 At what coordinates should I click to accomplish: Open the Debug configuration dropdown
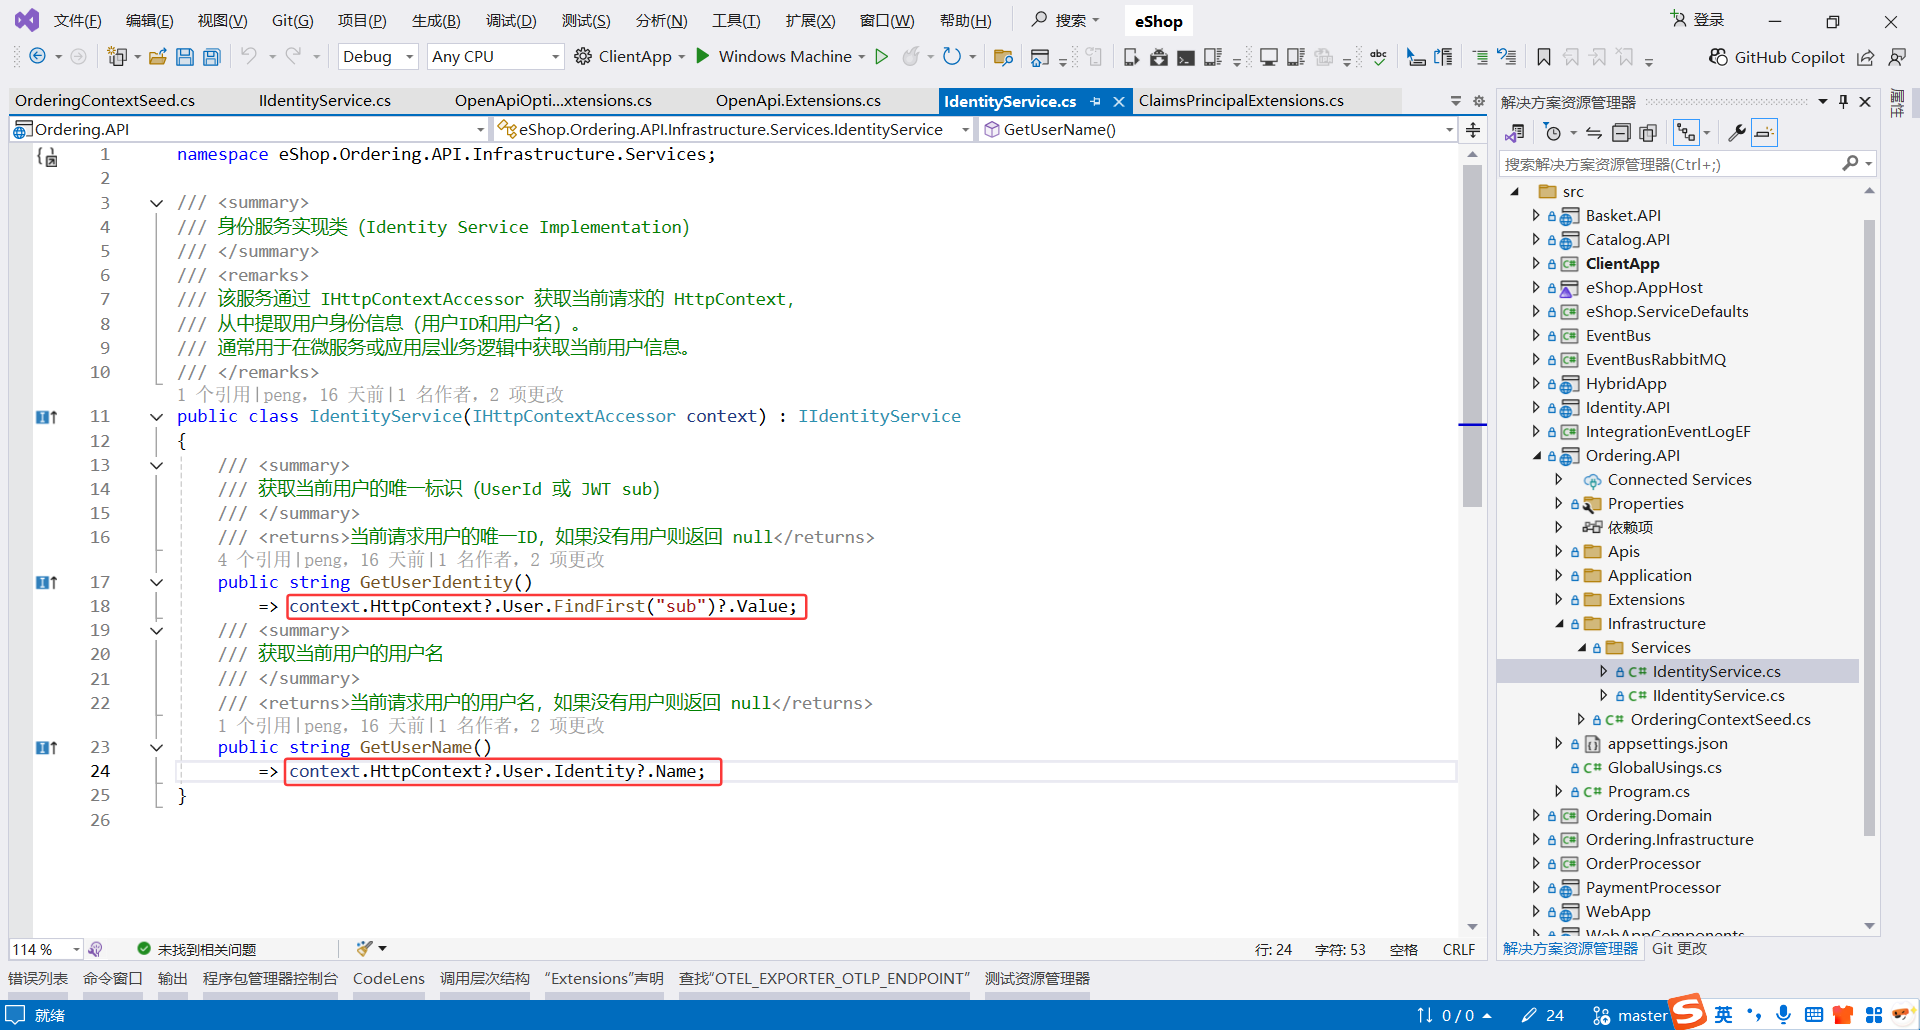[378, 57]
